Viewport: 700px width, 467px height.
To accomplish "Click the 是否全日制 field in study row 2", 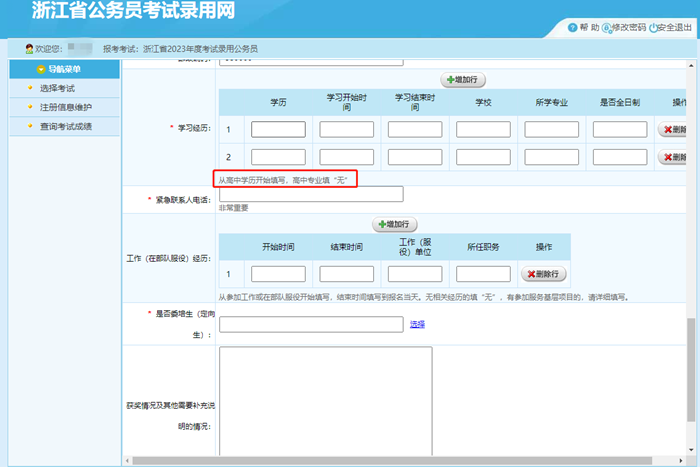I will 619,157.
